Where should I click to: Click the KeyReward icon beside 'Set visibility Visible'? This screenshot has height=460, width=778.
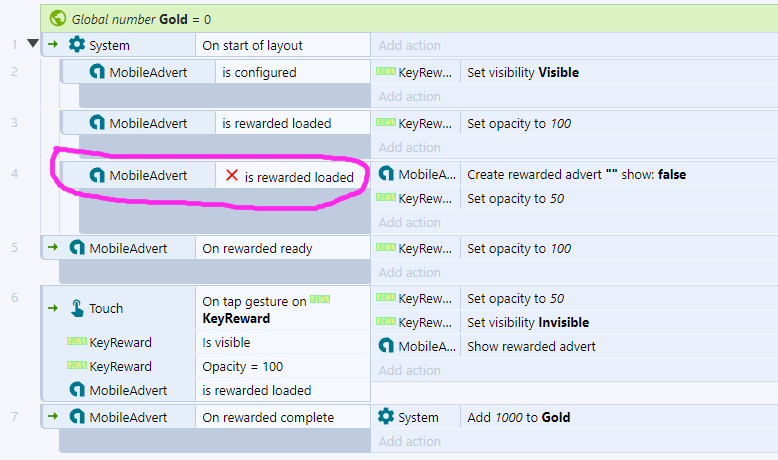[x=386, y=71]
